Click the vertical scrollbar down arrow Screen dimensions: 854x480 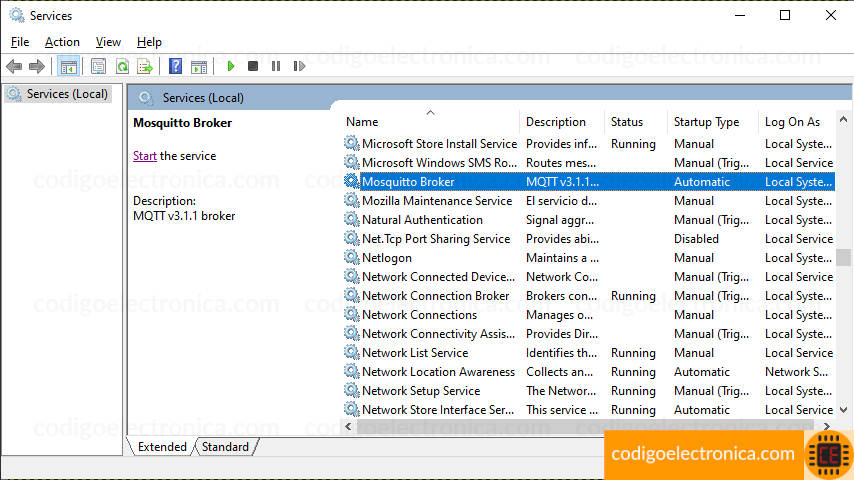pyautogui.click(x=844, y=410)
